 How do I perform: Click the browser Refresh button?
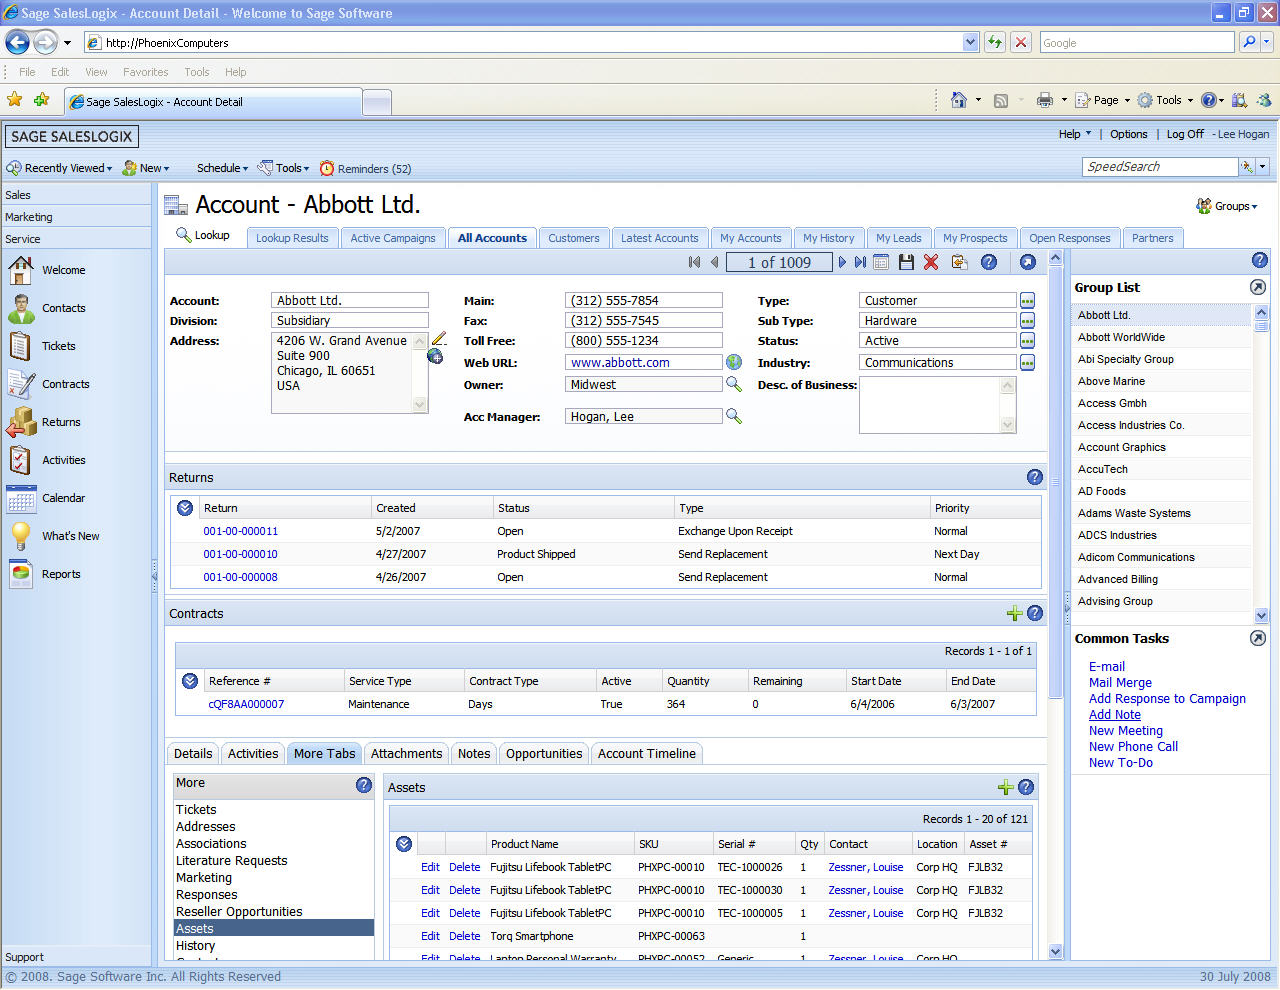point(994,42)
